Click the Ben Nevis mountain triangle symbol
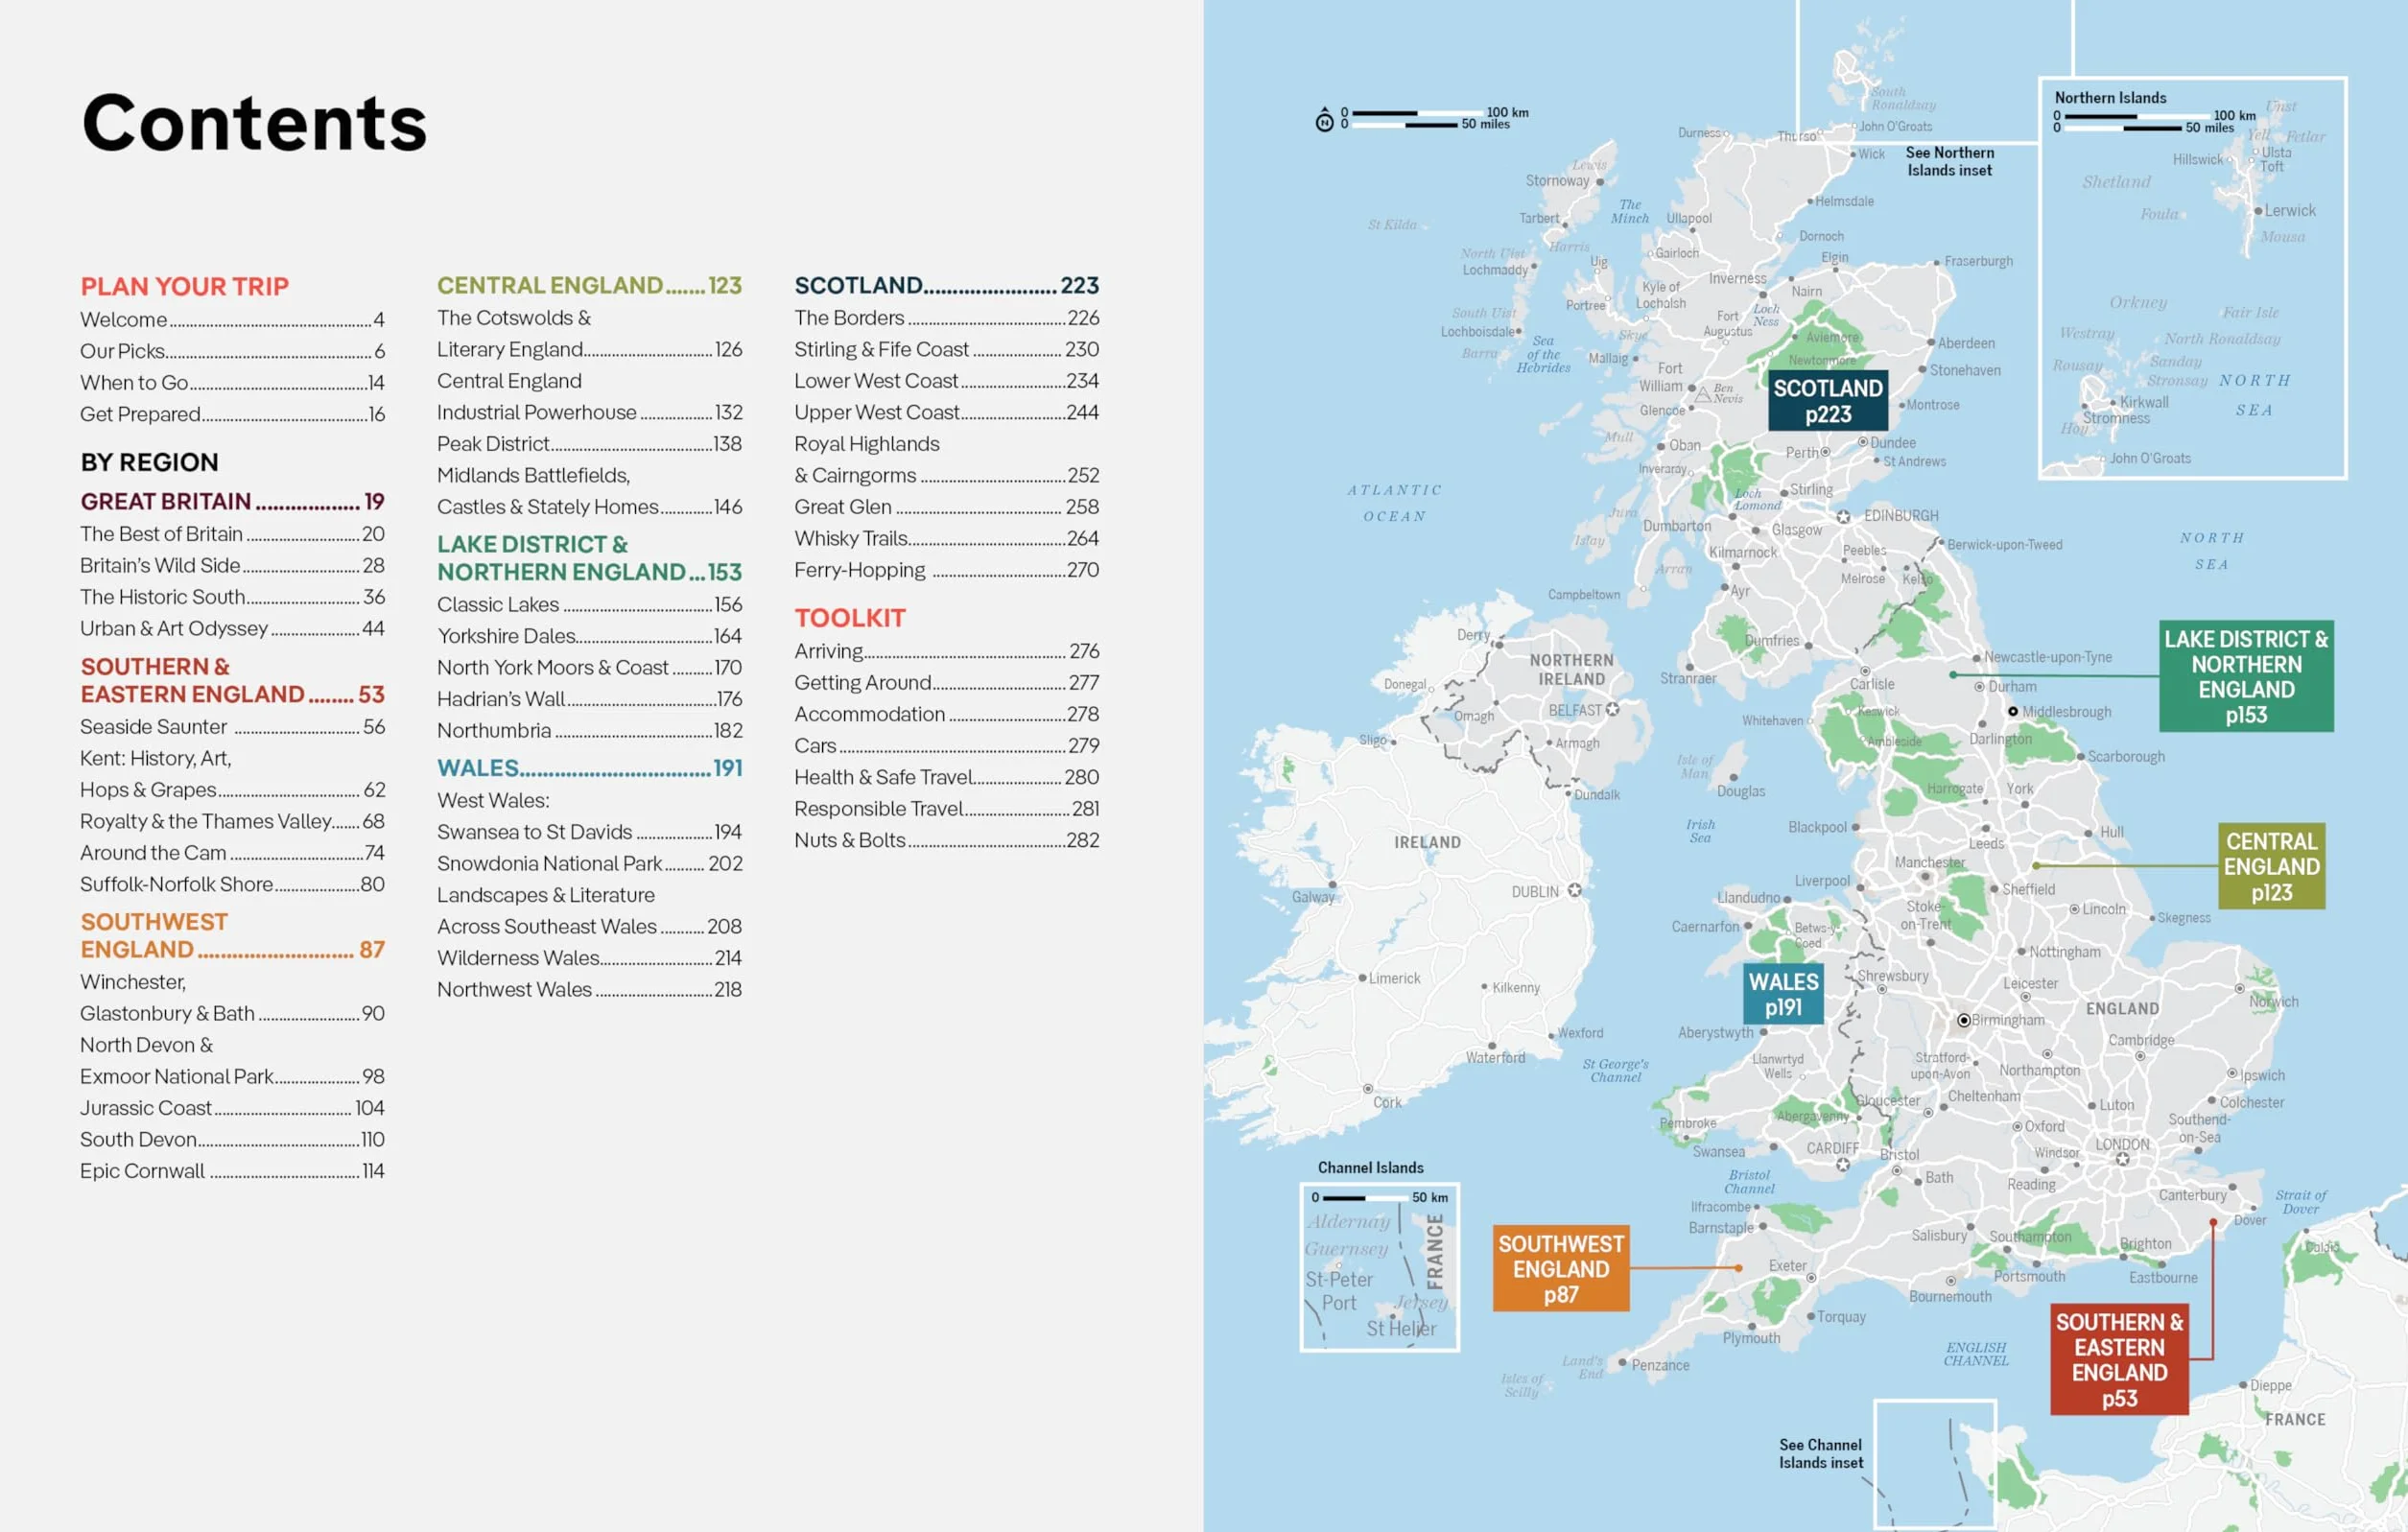This screenshot has width=2408, height=1532. [x=1703, y=394]
